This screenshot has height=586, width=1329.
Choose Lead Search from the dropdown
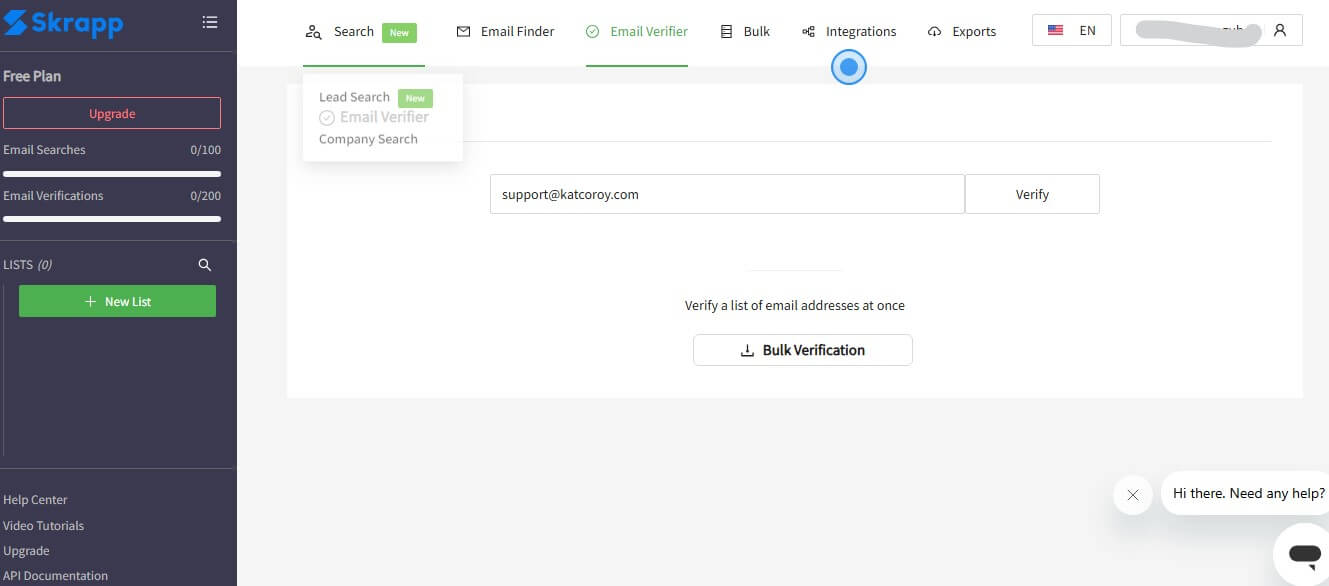click(x=354, y=97)
